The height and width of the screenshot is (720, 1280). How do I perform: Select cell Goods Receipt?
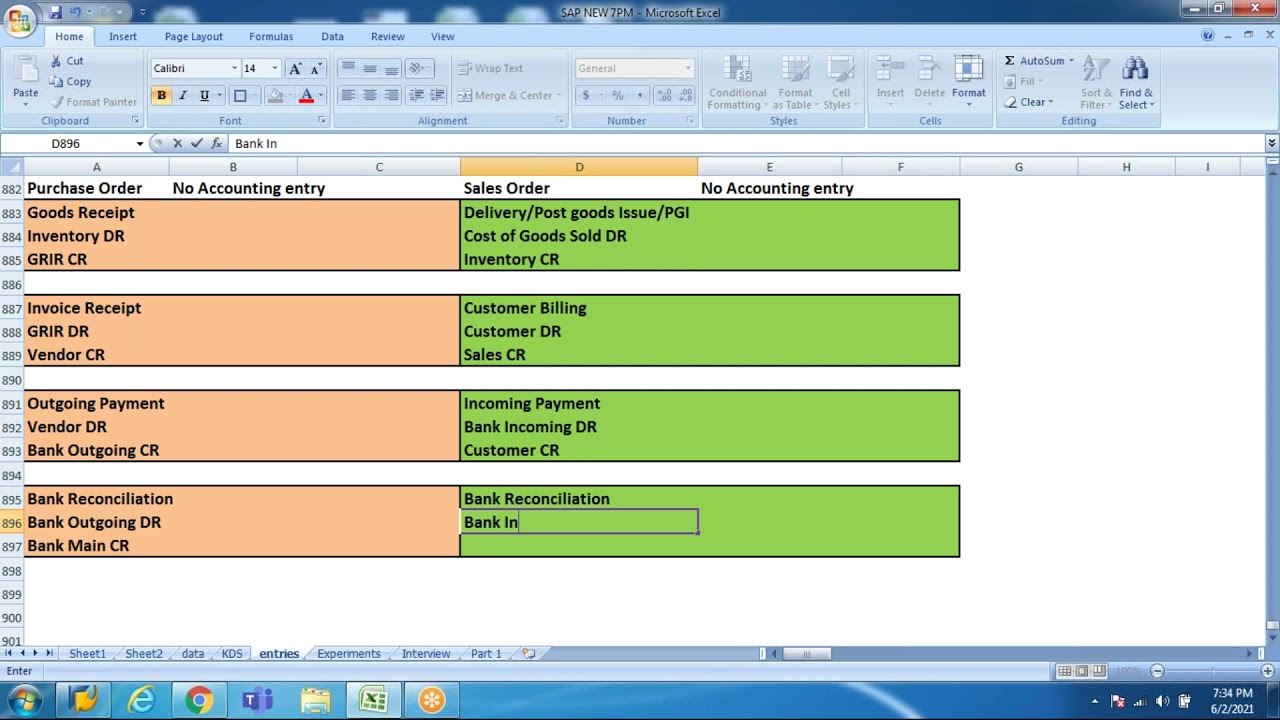[x=97, y=212]
